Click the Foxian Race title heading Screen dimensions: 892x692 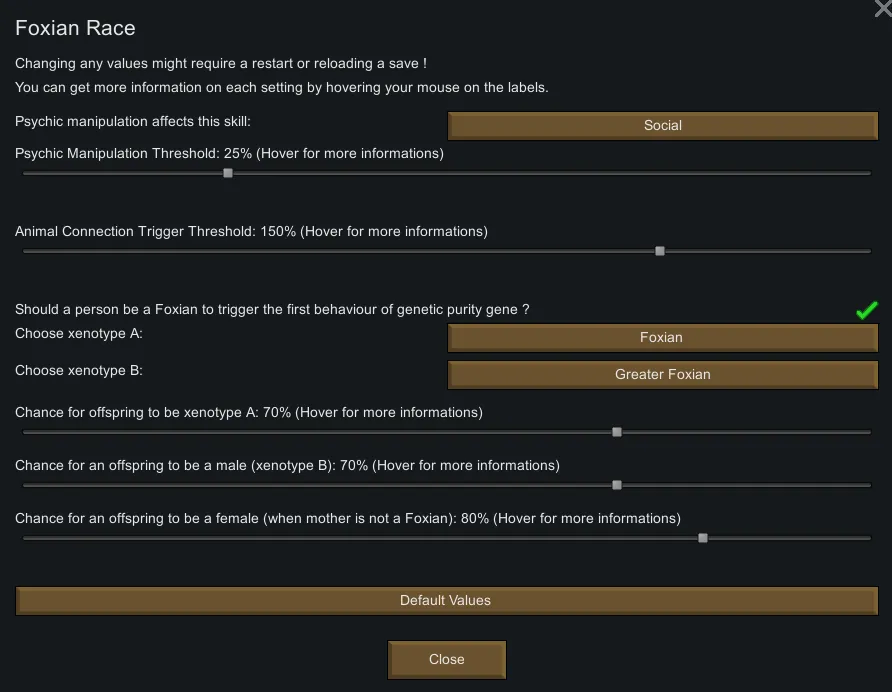(x=75, y=28)
